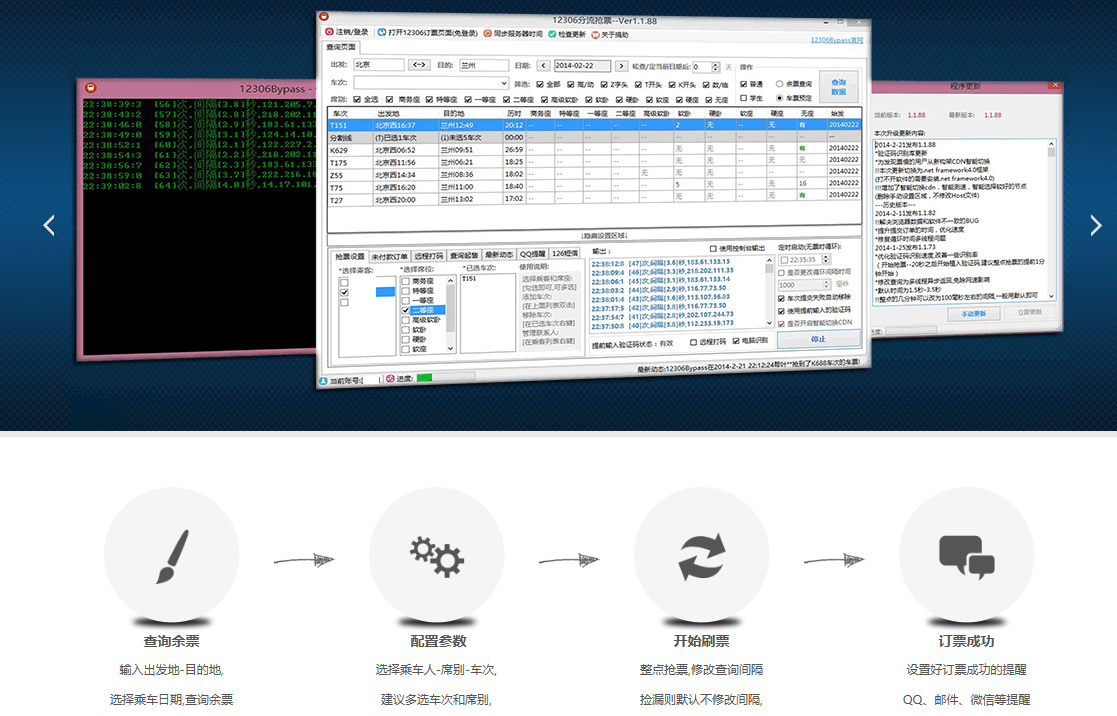Image resolution: width=1117 pixels, height=716 pixels.
Task: Close the 程序更新 update window
Action: (1056, 85)
